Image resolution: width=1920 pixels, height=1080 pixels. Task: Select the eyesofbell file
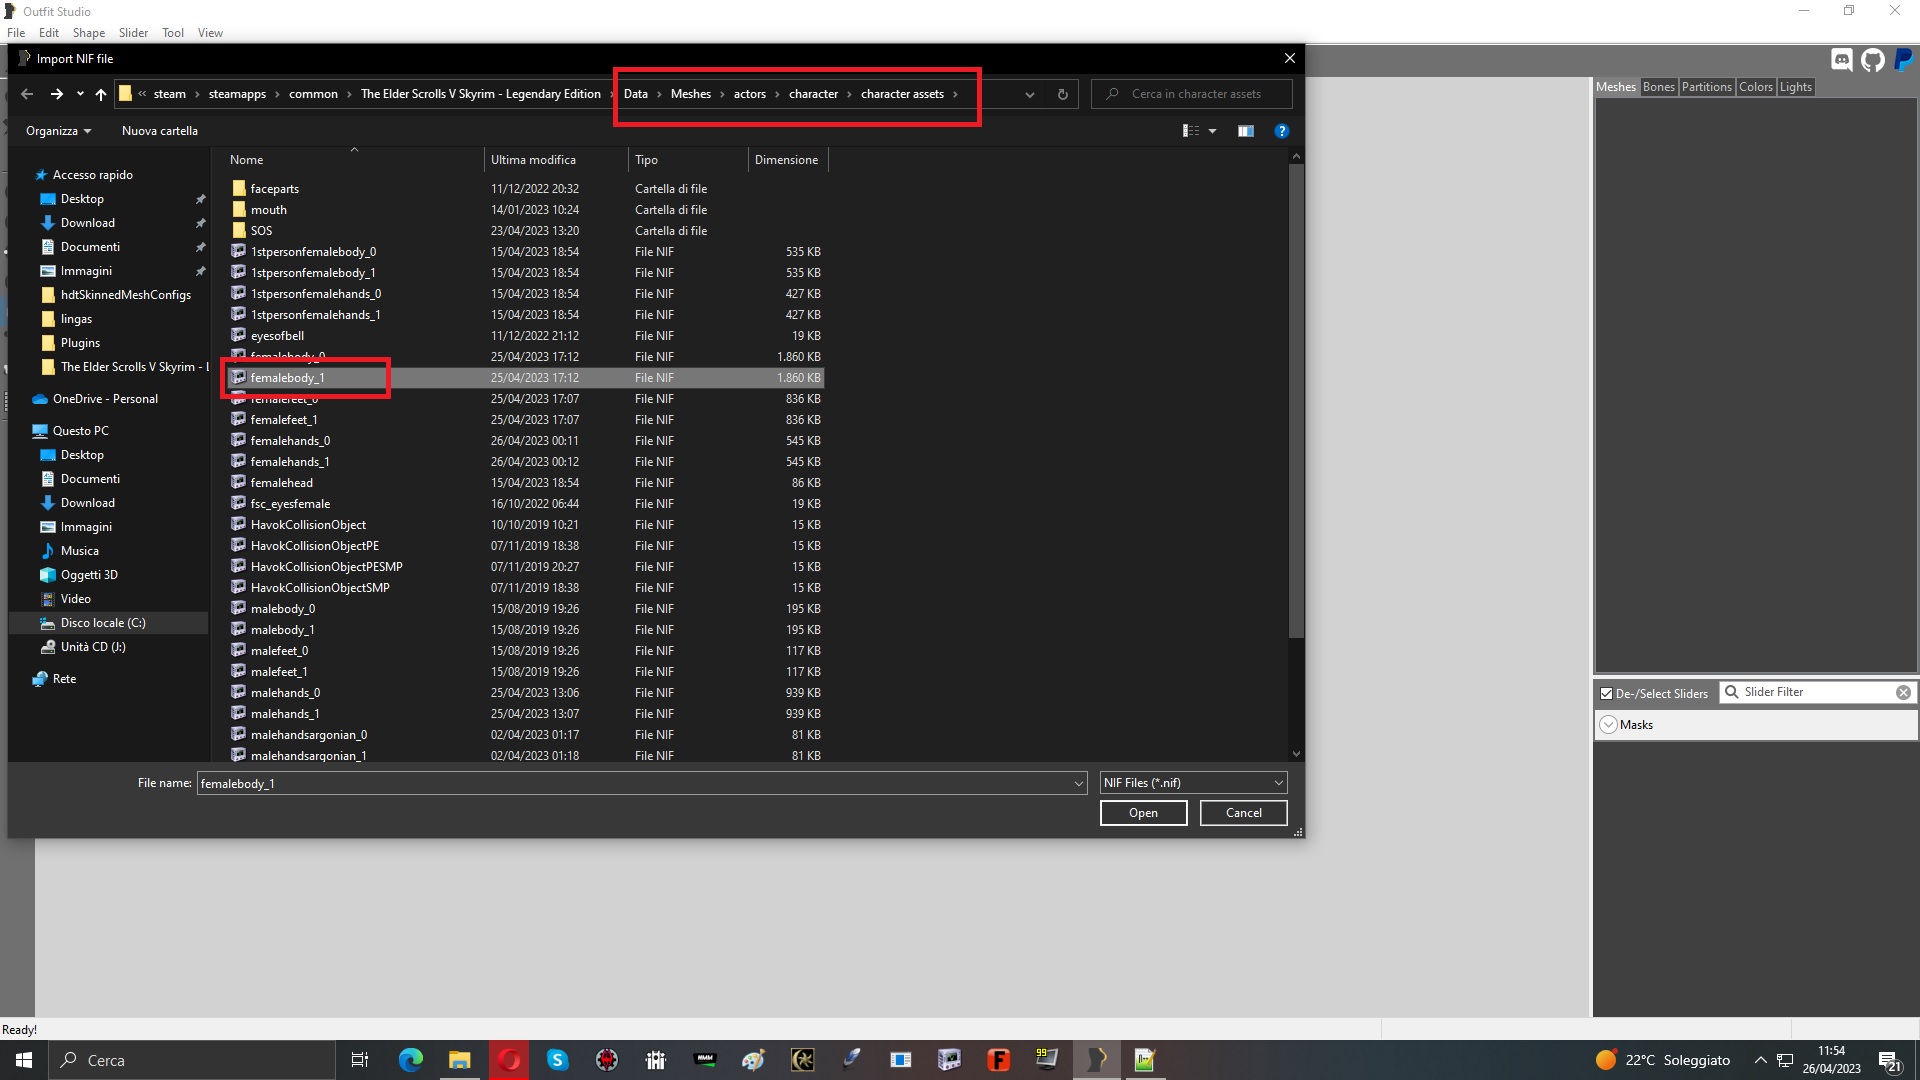(277, 336)
